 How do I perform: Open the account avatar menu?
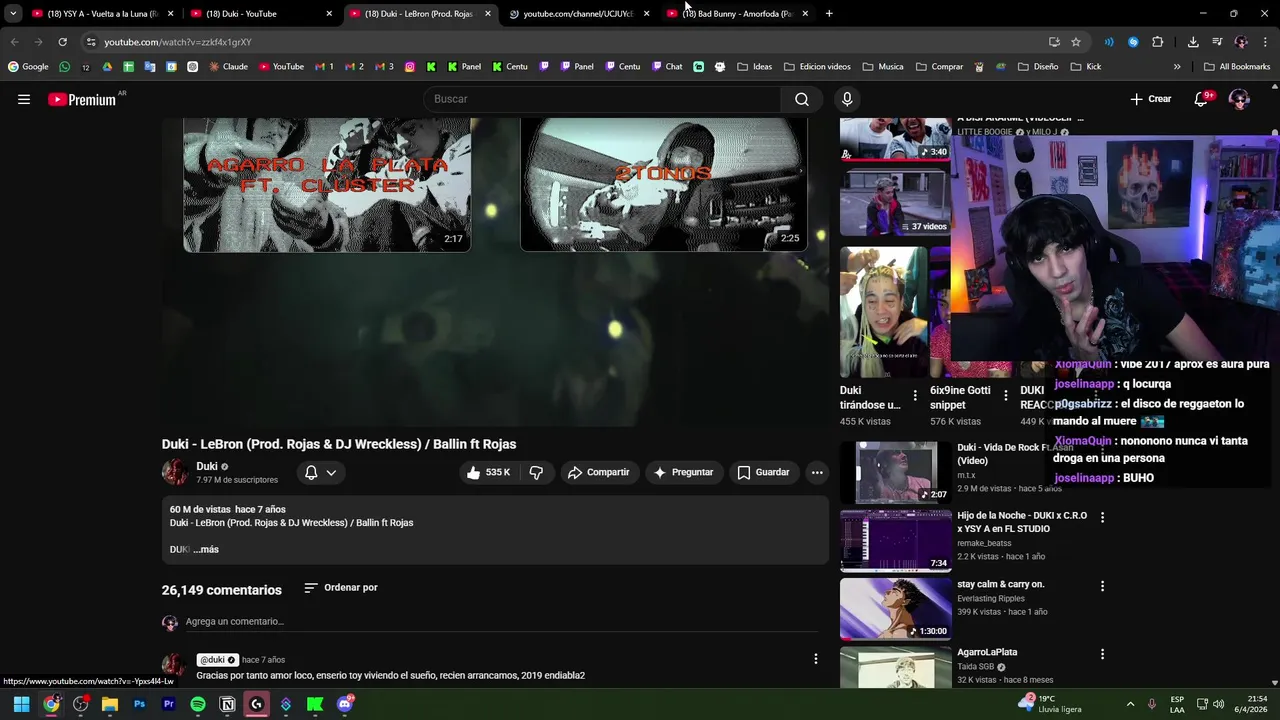pyautogui.click(x=1239, y=99)
